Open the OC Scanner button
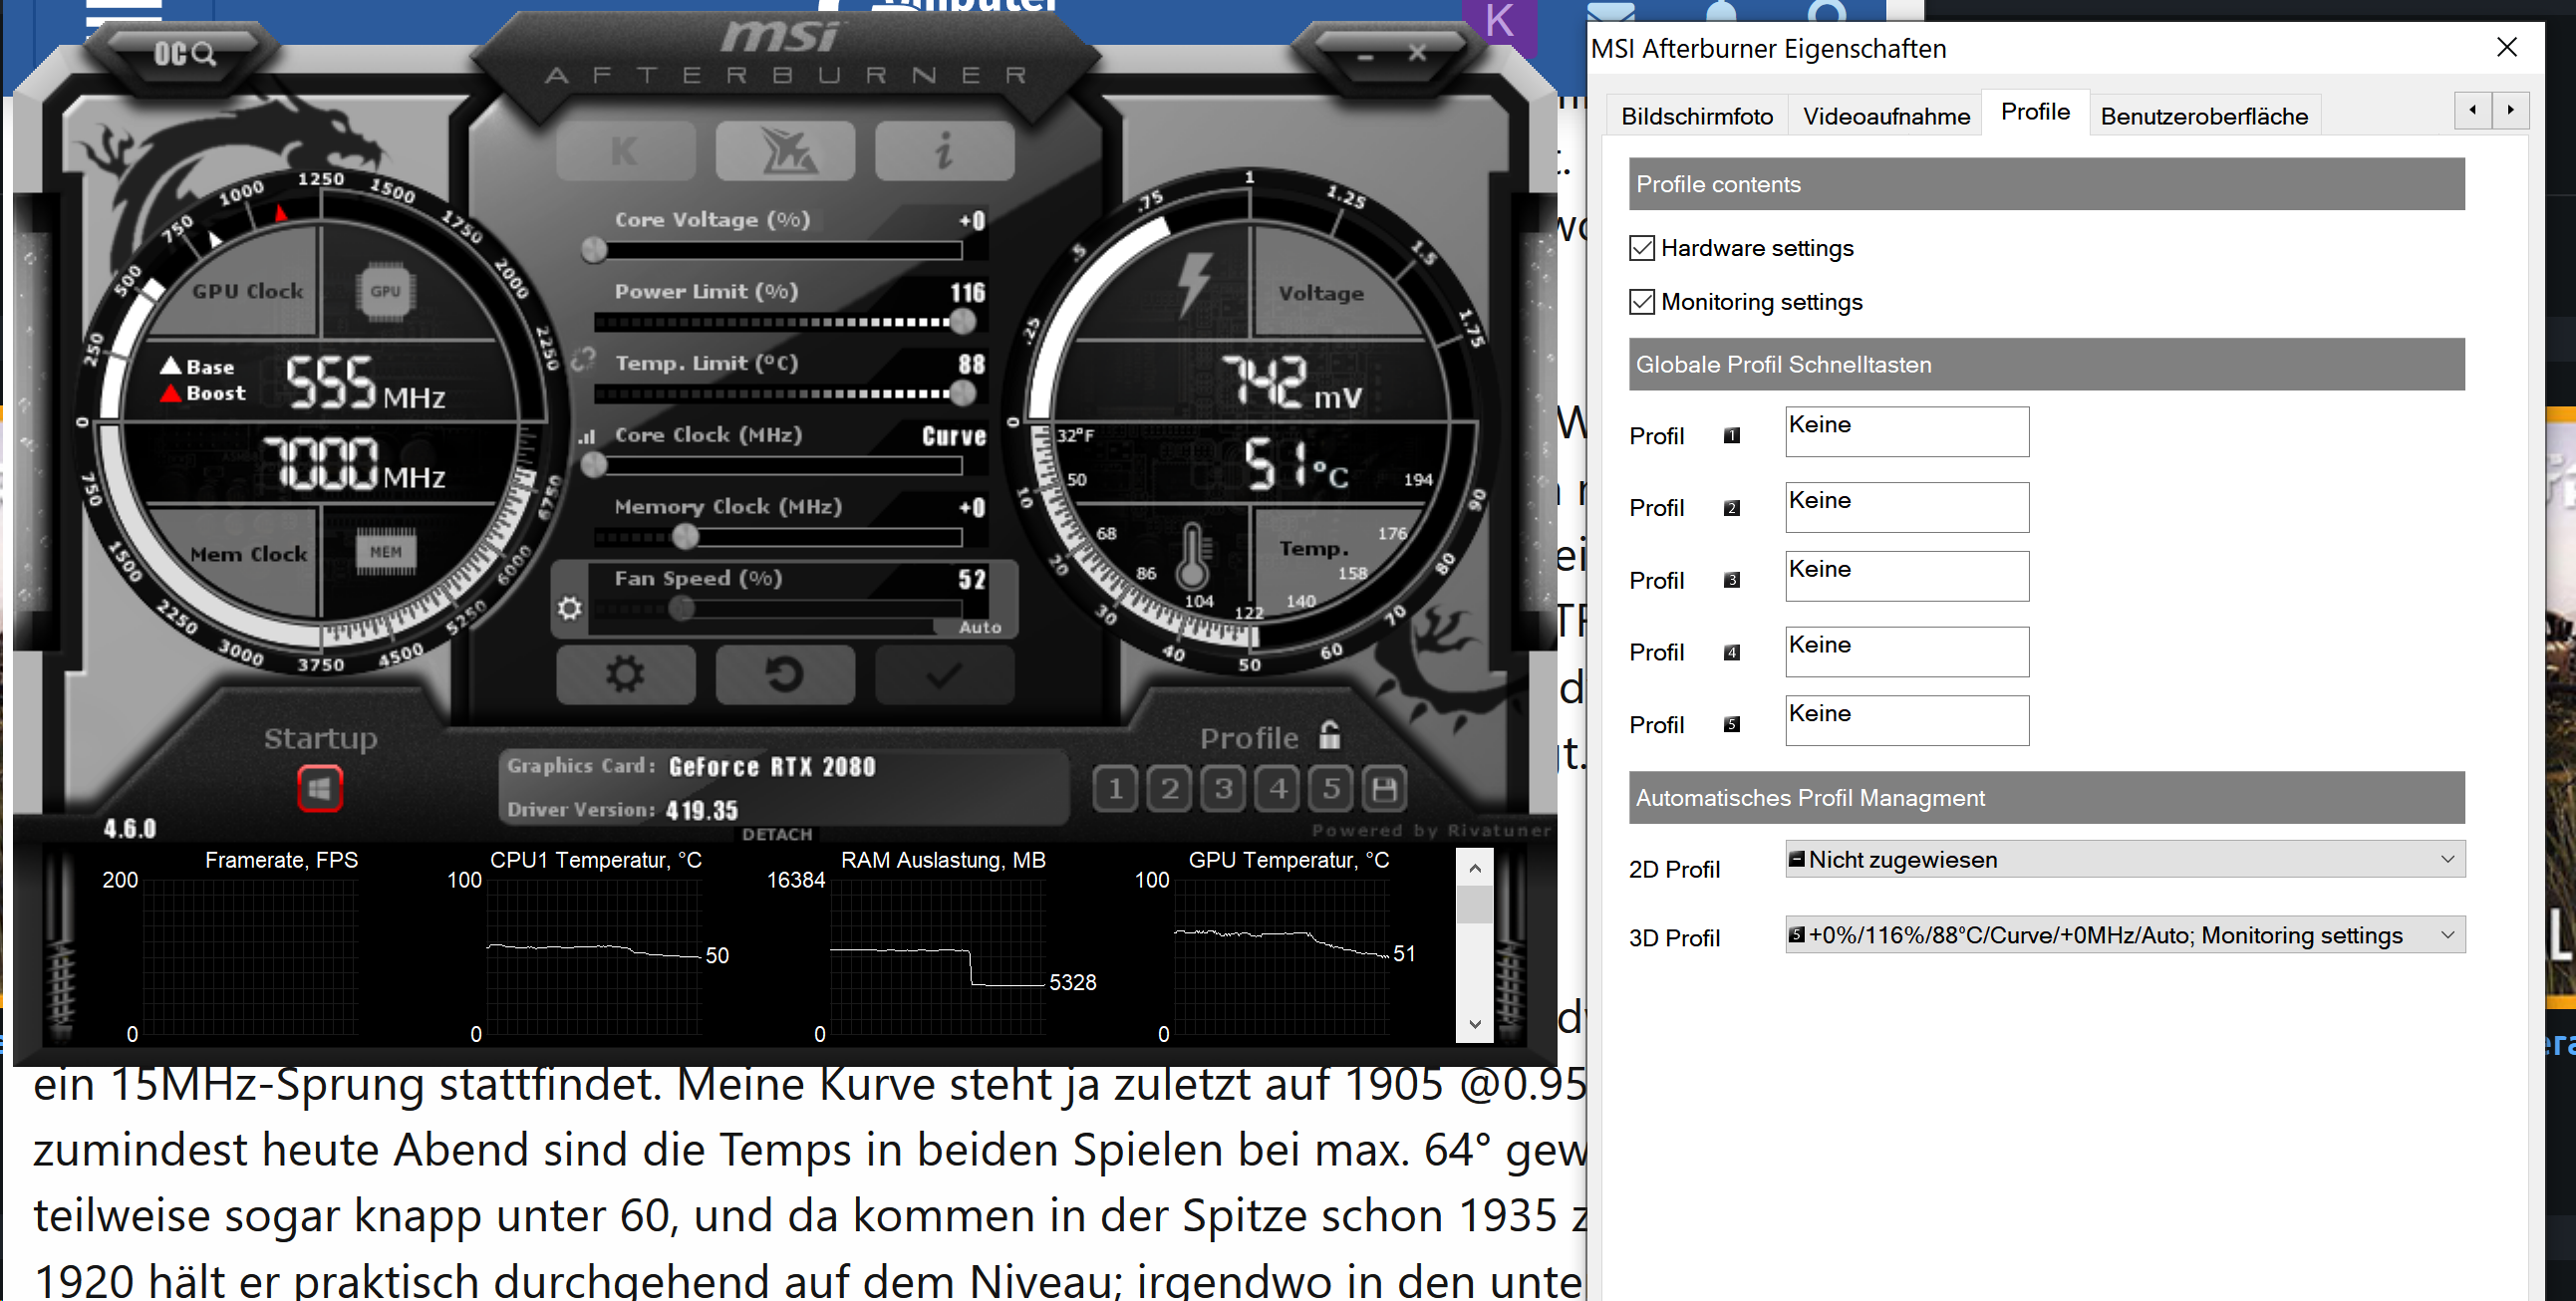2576x1301 pixels. (184, 53)
